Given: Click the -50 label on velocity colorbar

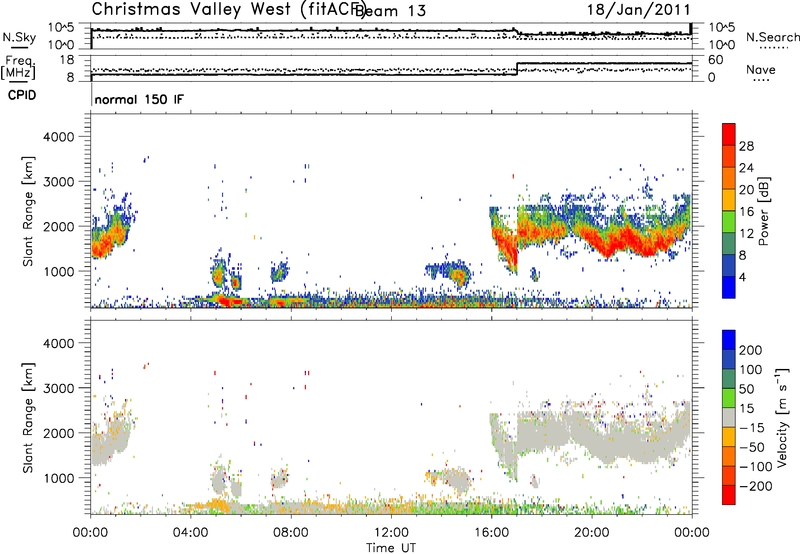Looking at the screenshot, I should click(x=752, y=447).
